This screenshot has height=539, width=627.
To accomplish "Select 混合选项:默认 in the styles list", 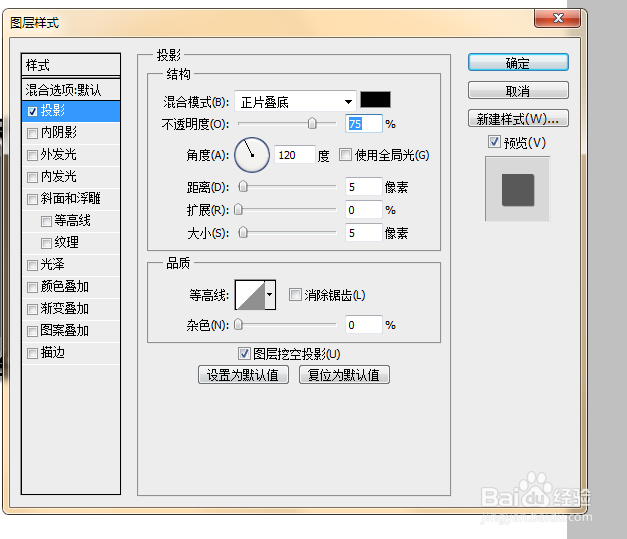I will point(71,90).
